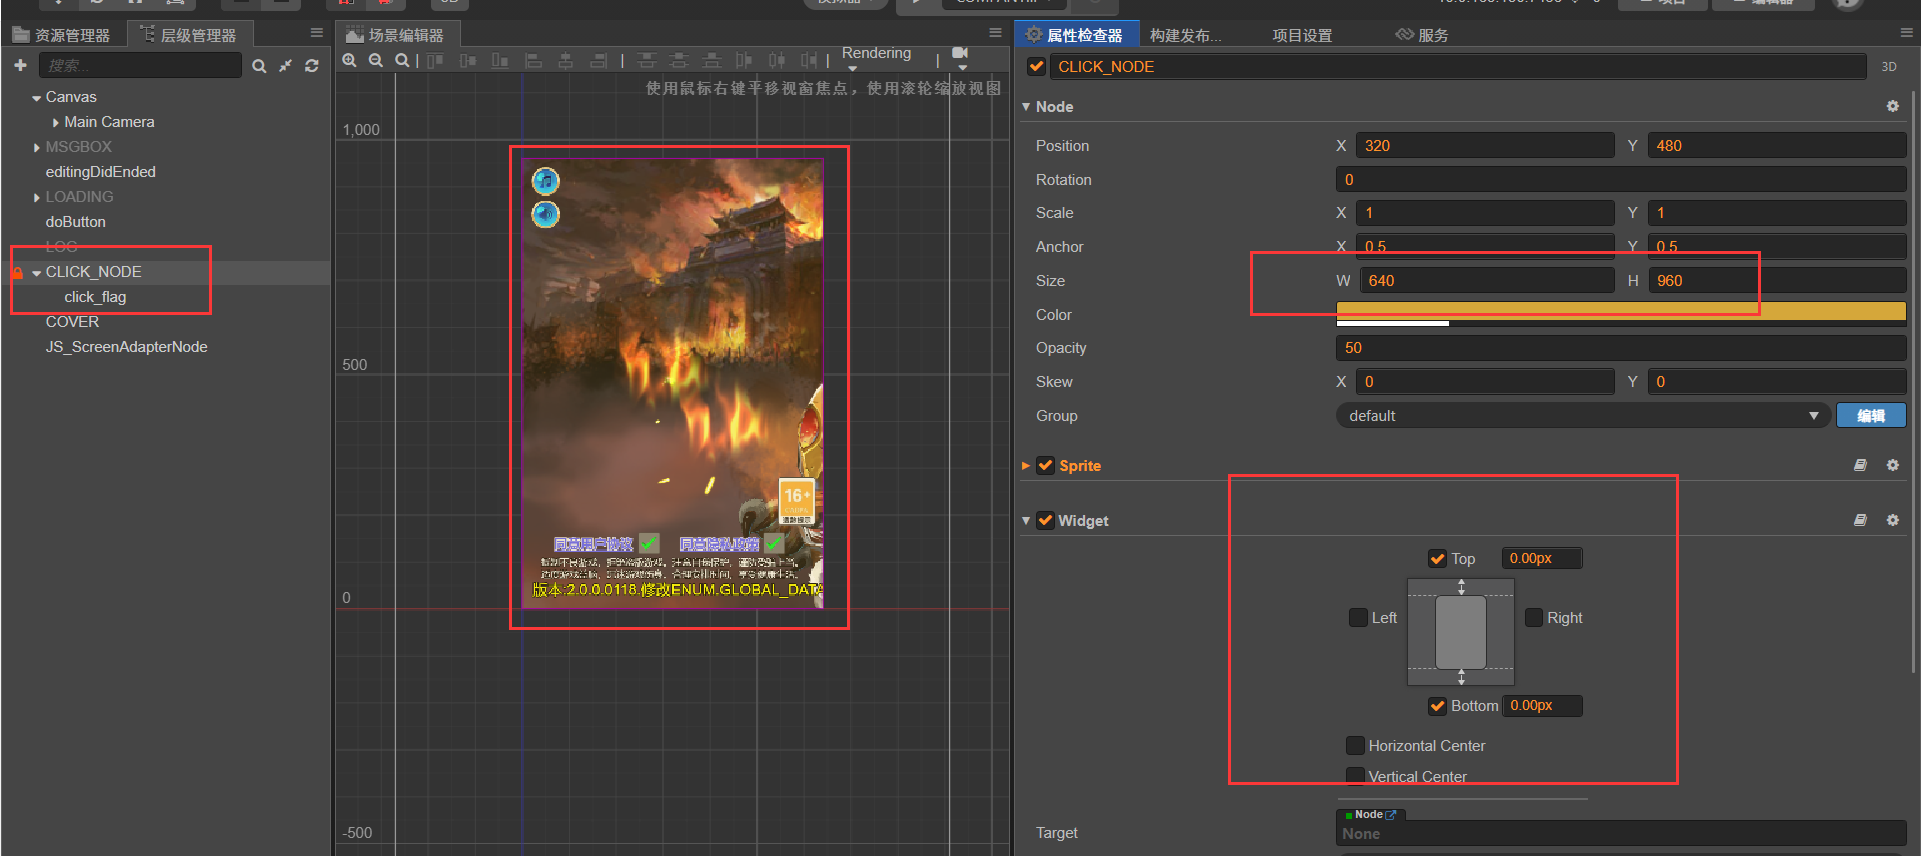Click the distribute vertical centers icon
This screenshot has width=1921, height=856.
click(679, 61)
